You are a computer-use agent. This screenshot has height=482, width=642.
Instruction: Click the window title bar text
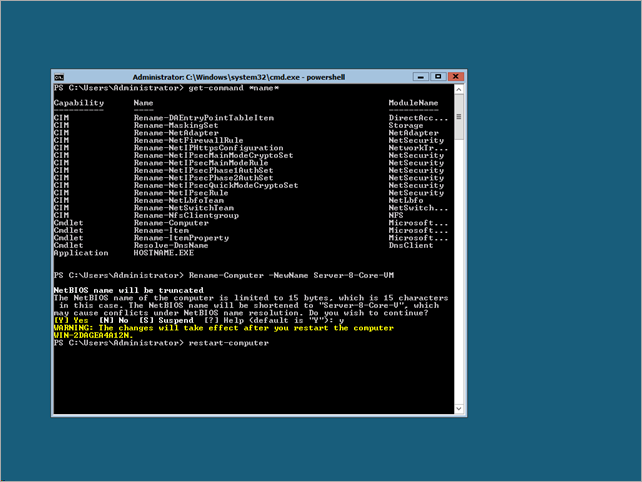pos(239,77)
